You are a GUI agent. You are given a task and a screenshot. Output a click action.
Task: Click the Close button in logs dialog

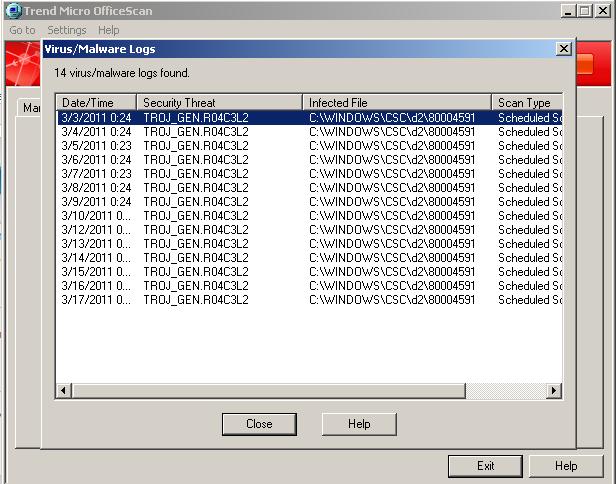(x=259, y=424)
